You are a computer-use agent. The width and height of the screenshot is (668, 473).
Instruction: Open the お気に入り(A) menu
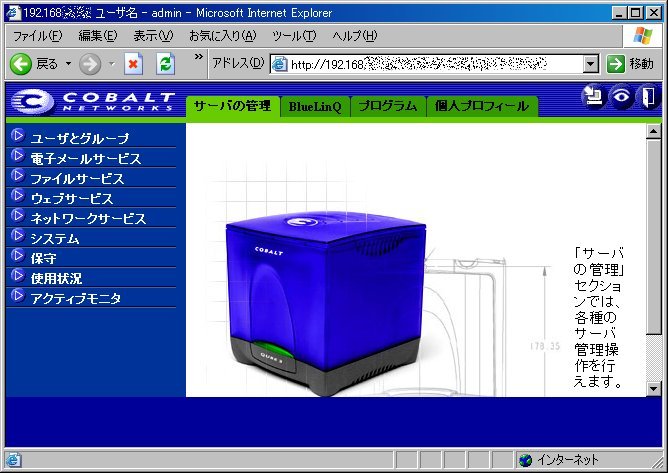tap(222, 36)
